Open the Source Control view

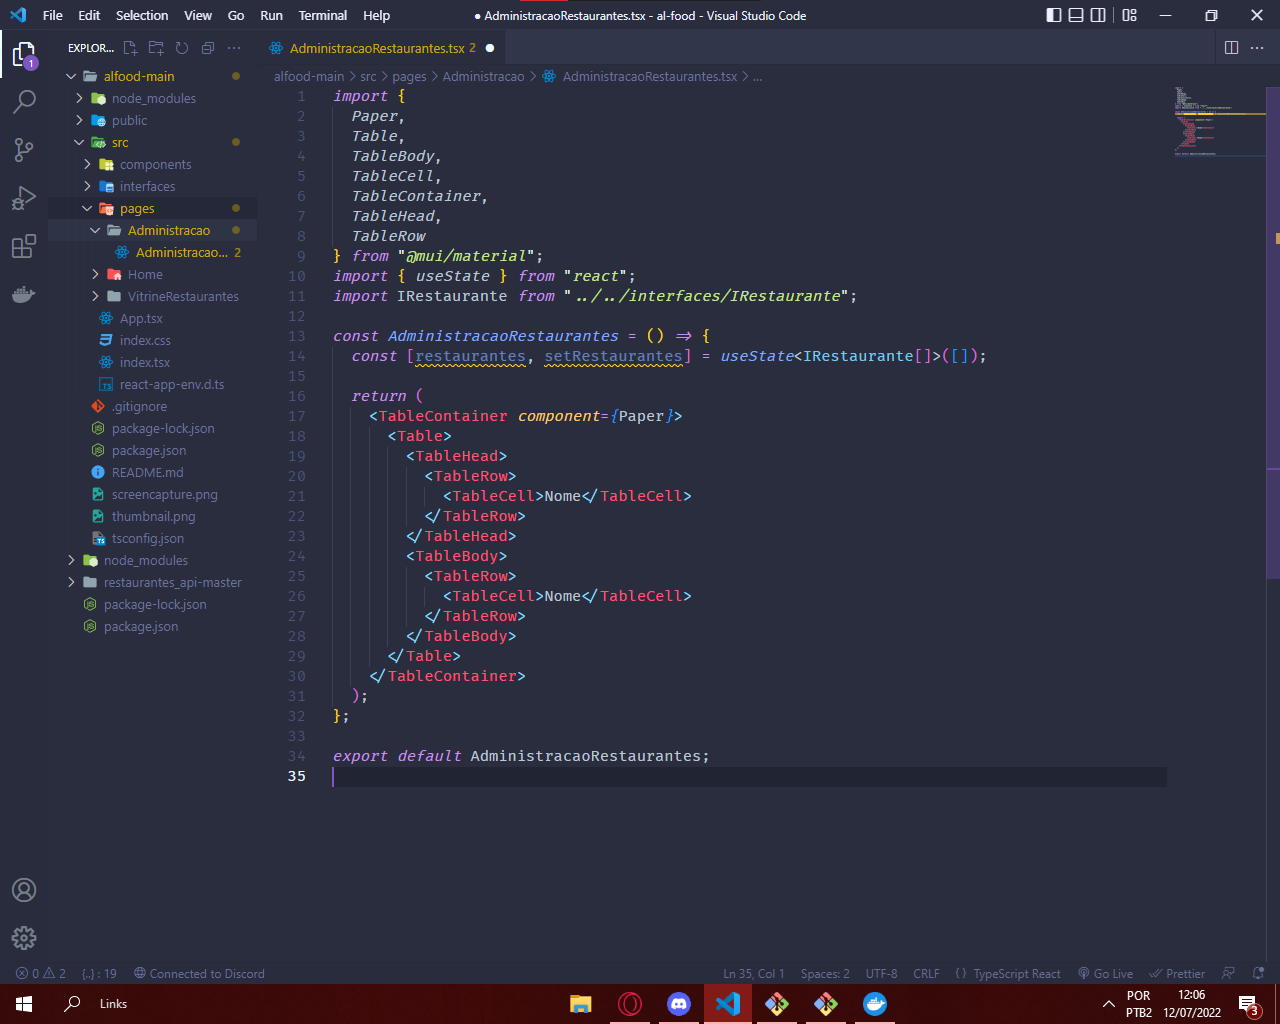[24, 149]
